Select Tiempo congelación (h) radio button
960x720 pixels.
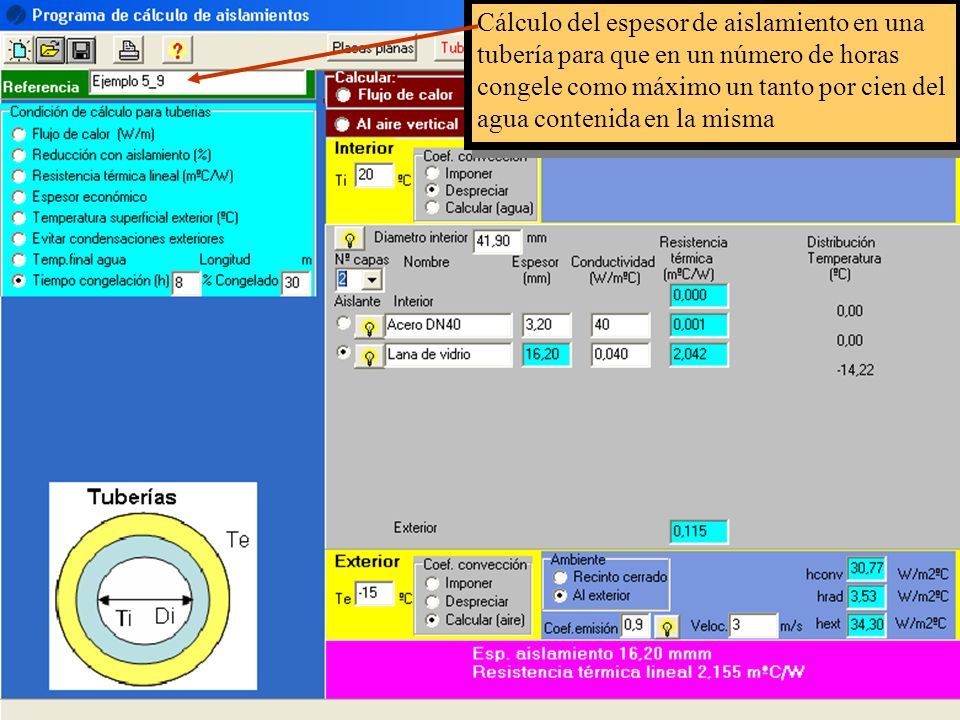19,280
